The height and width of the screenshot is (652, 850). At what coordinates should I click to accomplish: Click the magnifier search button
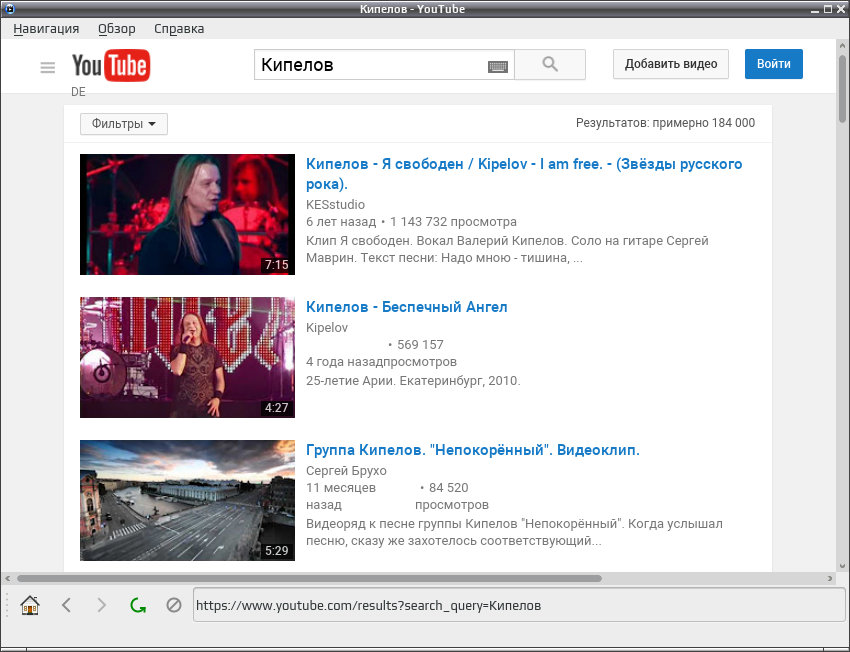pos(550,64)
